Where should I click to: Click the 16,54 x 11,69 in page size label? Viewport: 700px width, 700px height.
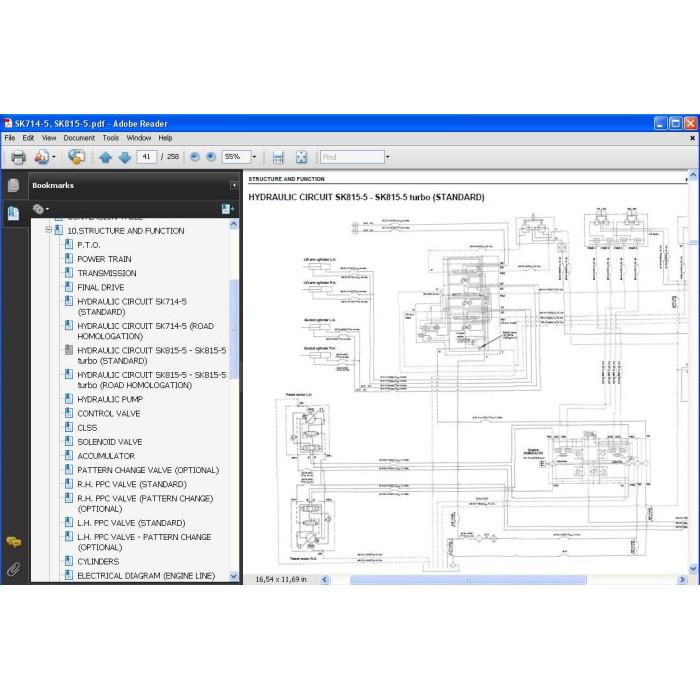[281, 579]
